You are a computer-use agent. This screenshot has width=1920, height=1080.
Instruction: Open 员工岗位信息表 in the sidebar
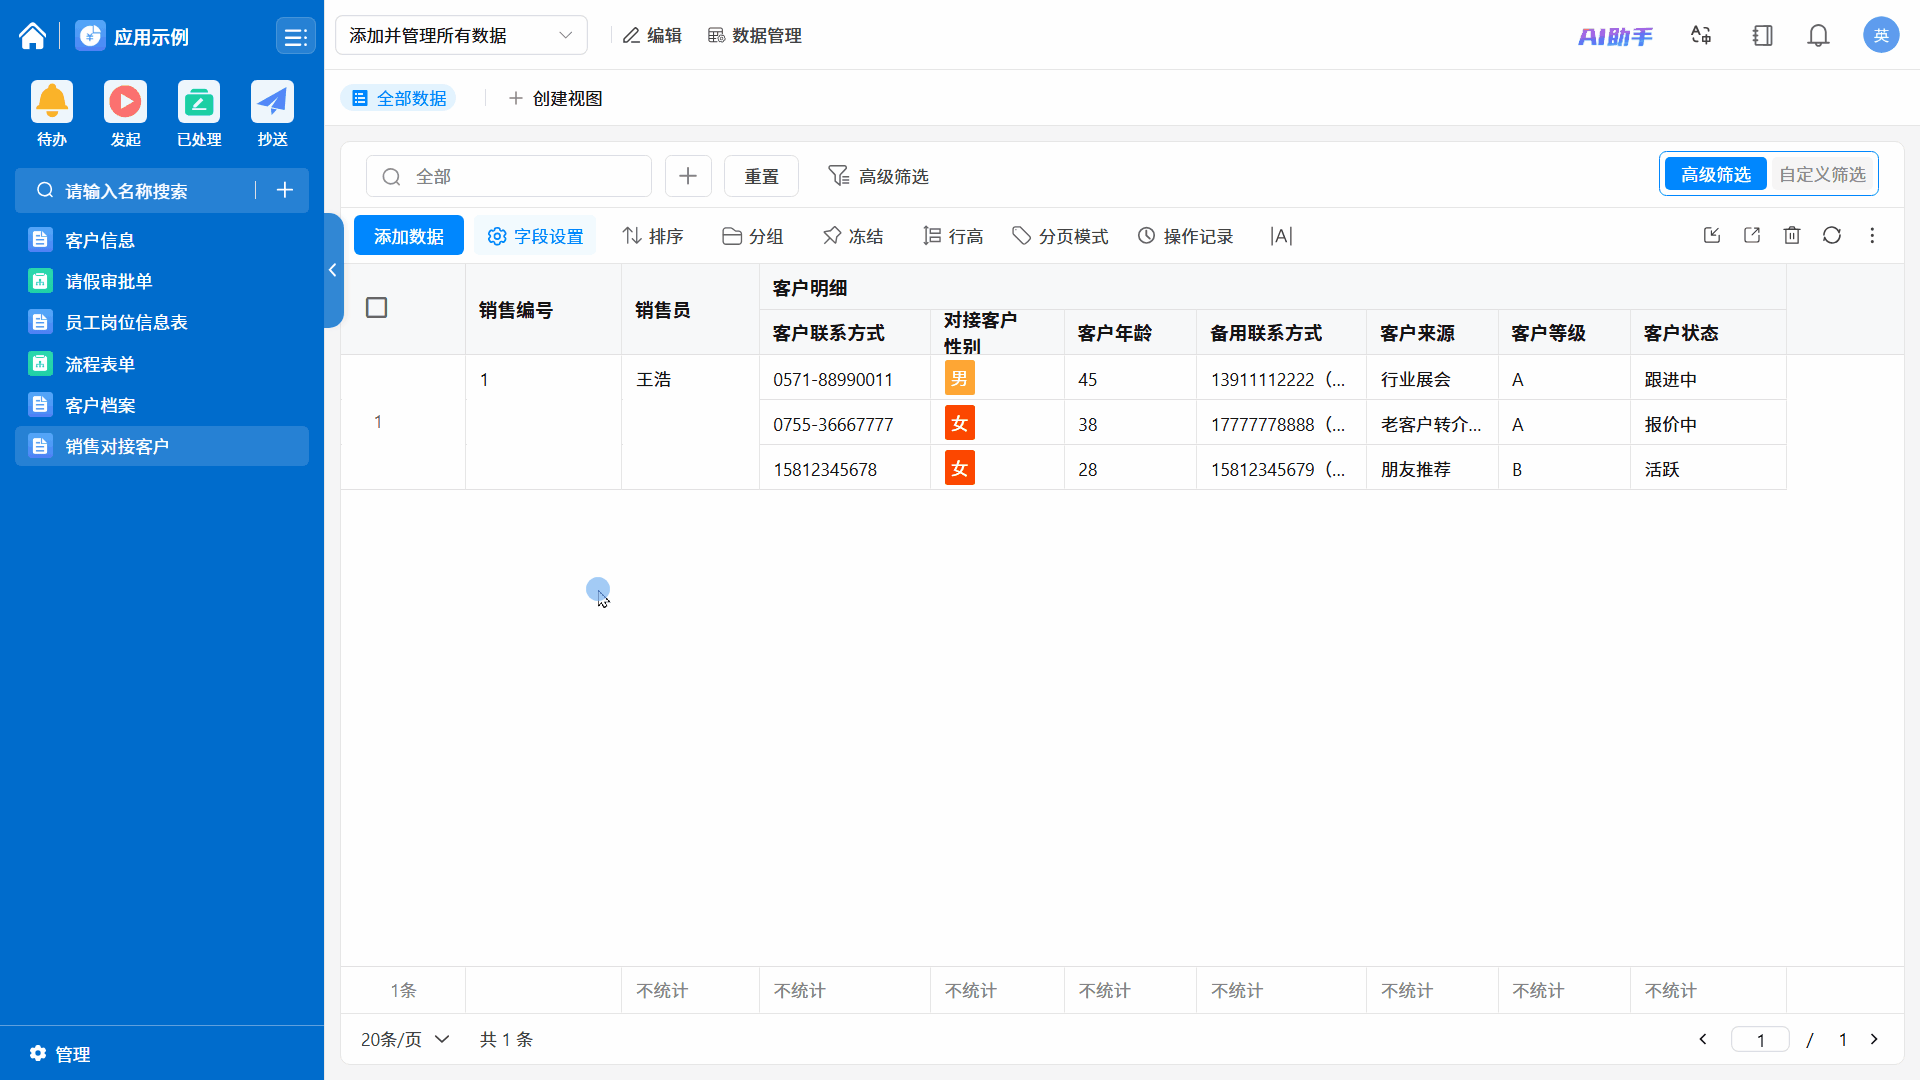tap(162, 322)
